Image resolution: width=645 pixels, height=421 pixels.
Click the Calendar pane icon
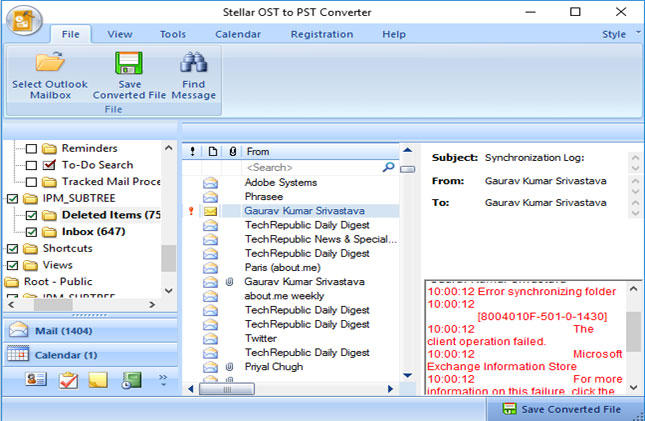[18, 354]
